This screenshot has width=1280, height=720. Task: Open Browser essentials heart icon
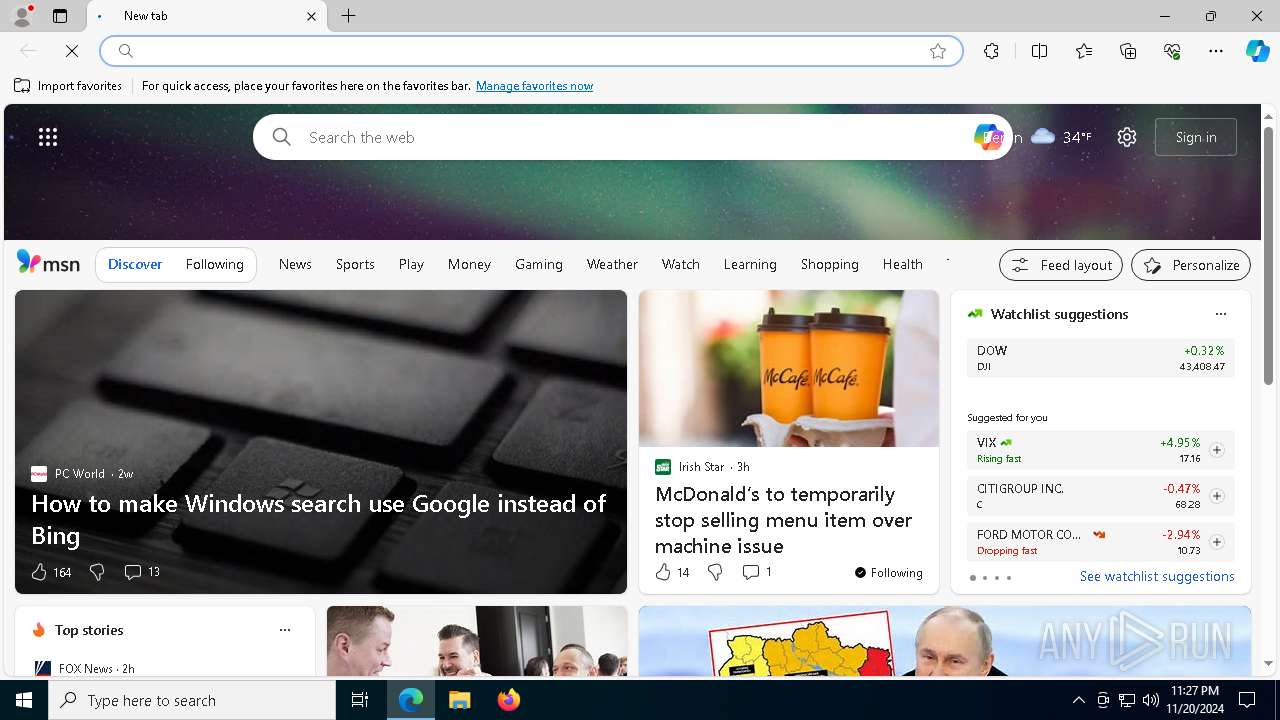(1172, 51)
